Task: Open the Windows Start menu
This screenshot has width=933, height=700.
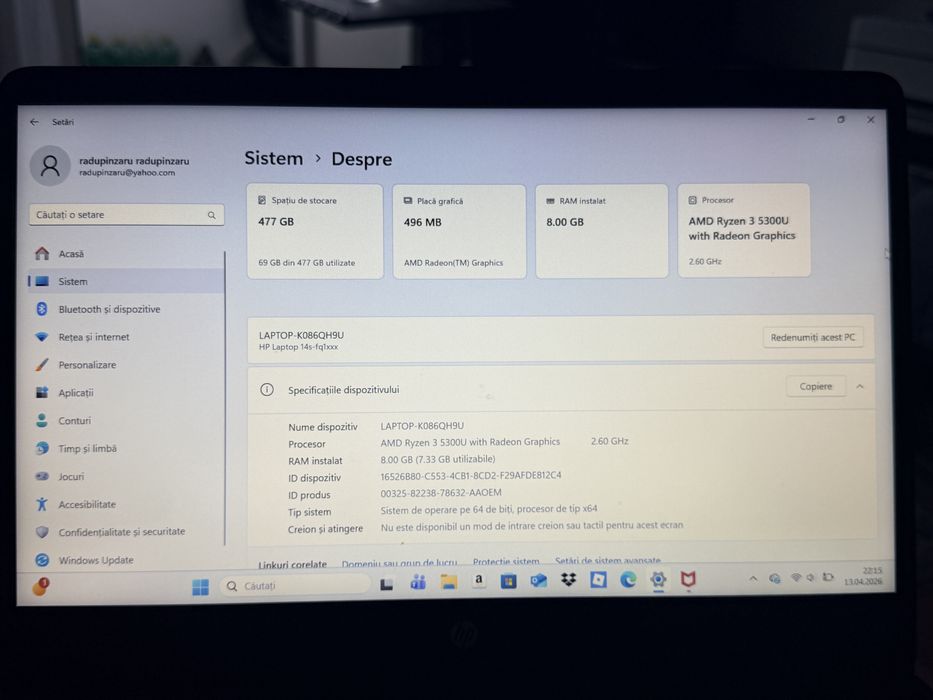Action: [x=201, y=586]
